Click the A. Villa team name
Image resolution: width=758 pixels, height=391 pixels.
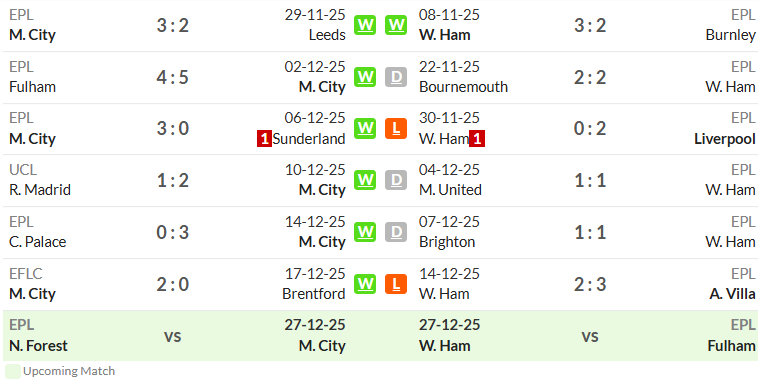[732, 293]
